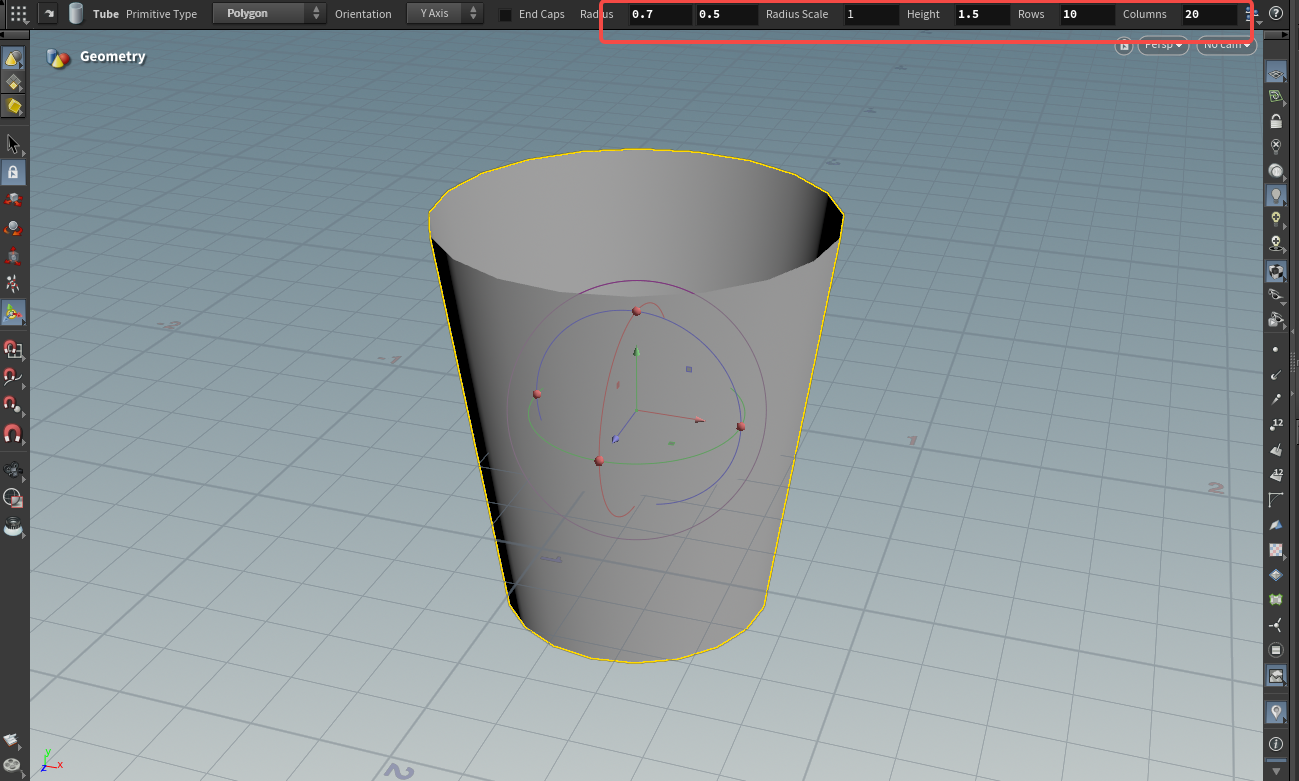Open the No cam camera selector
Screen dimensions: 1299x781
tap(1226, 45)
